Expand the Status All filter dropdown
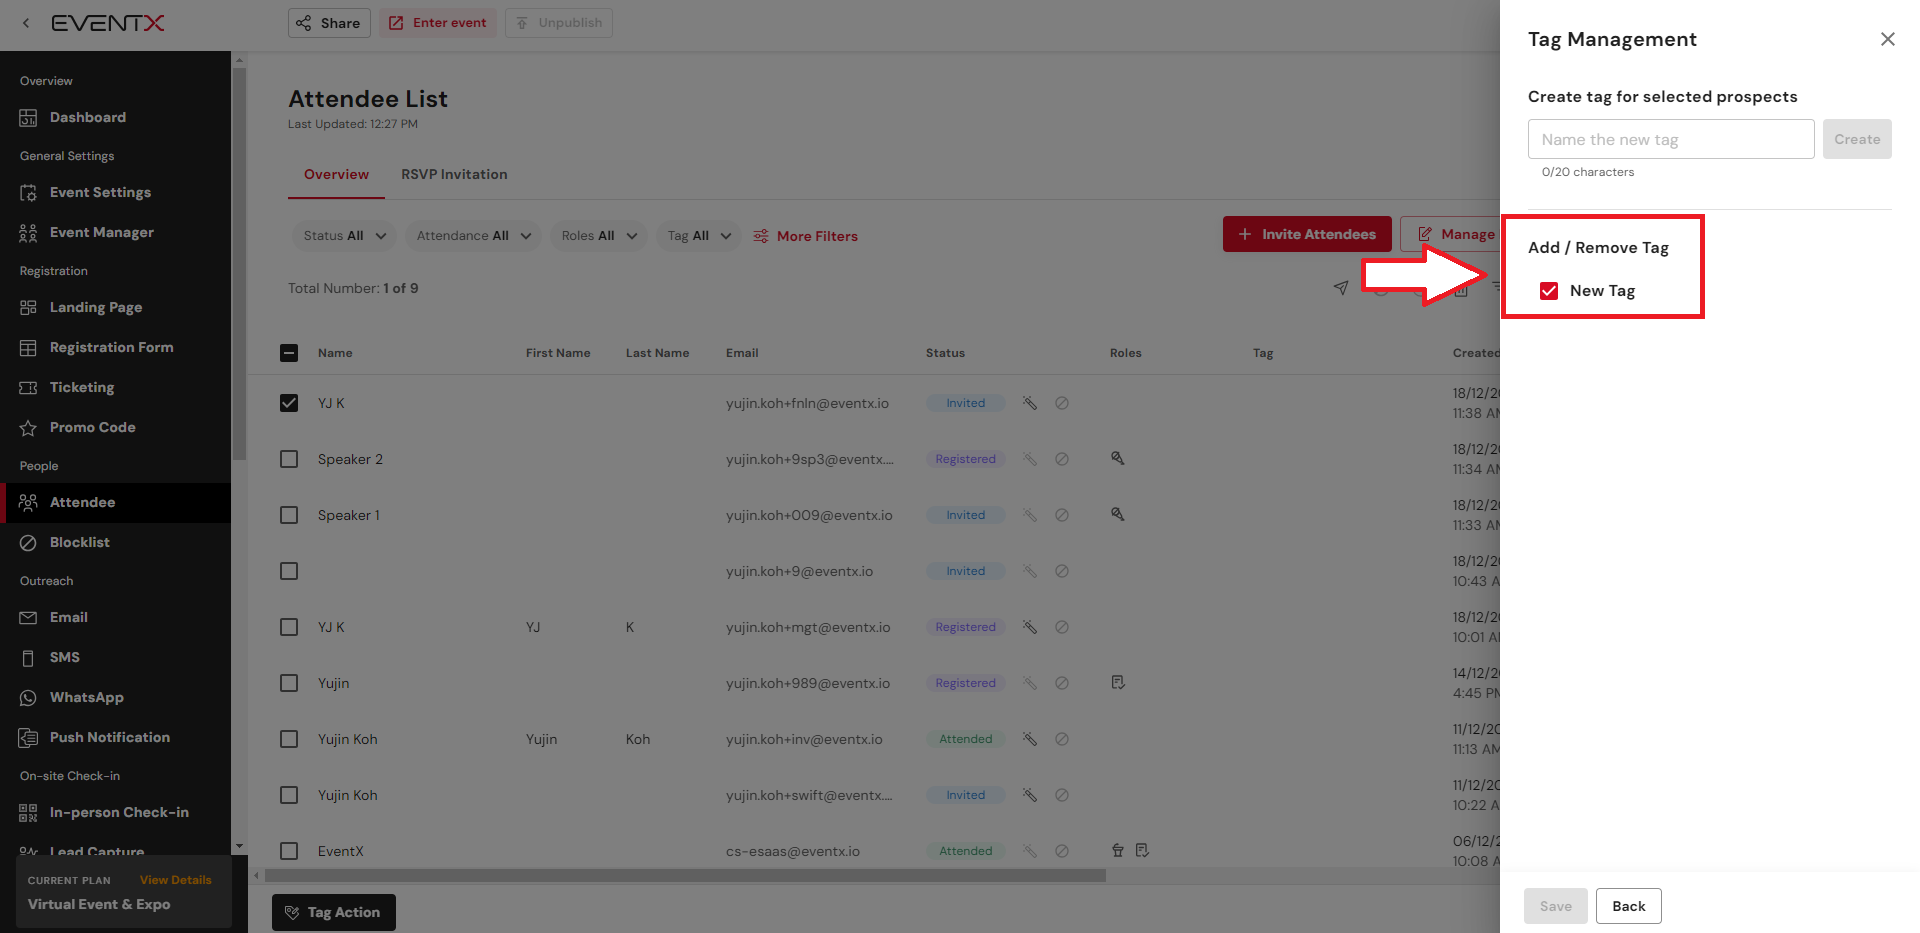Image resolution: width=1920 pixels, height=933 pixels. coord(344,236)
